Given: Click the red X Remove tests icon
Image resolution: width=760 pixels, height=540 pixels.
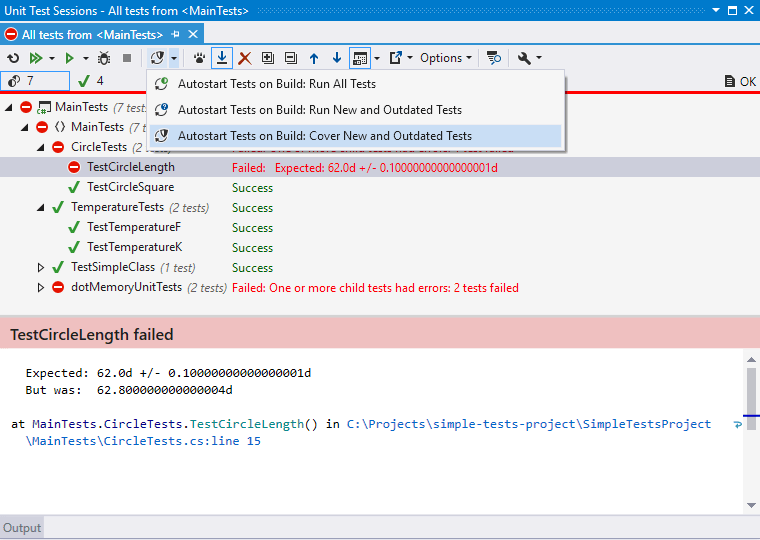Looking at the screenshot, I should [x=244, y=58].
